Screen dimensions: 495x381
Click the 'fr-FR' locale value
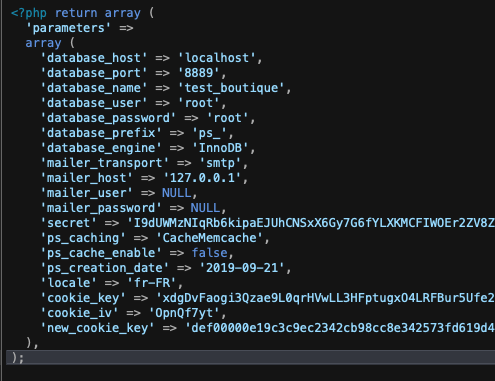152,283
